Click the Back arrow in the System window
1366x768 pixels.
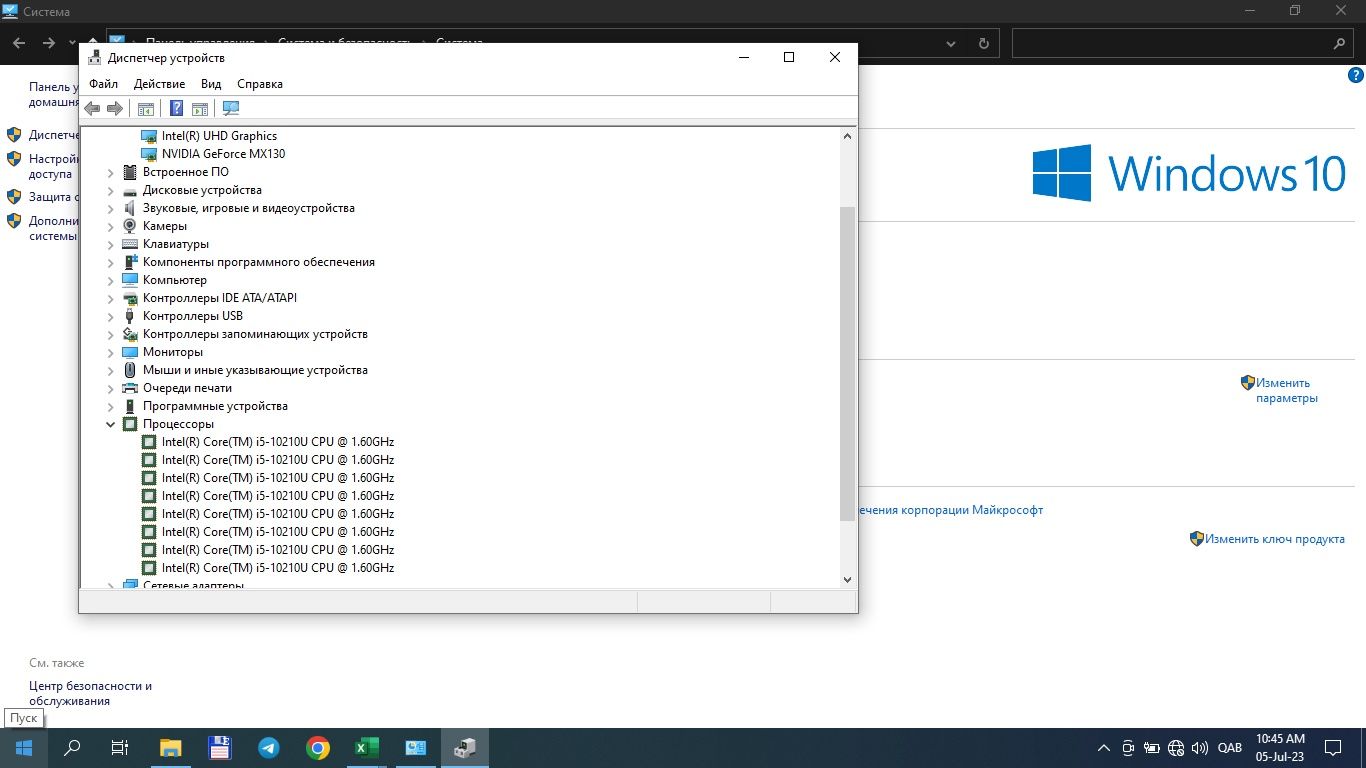[19, 43]
